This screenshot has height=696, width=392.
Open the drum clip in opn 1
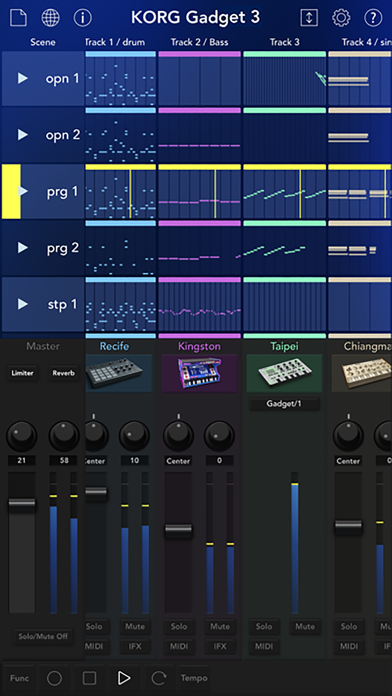(120, 79)
